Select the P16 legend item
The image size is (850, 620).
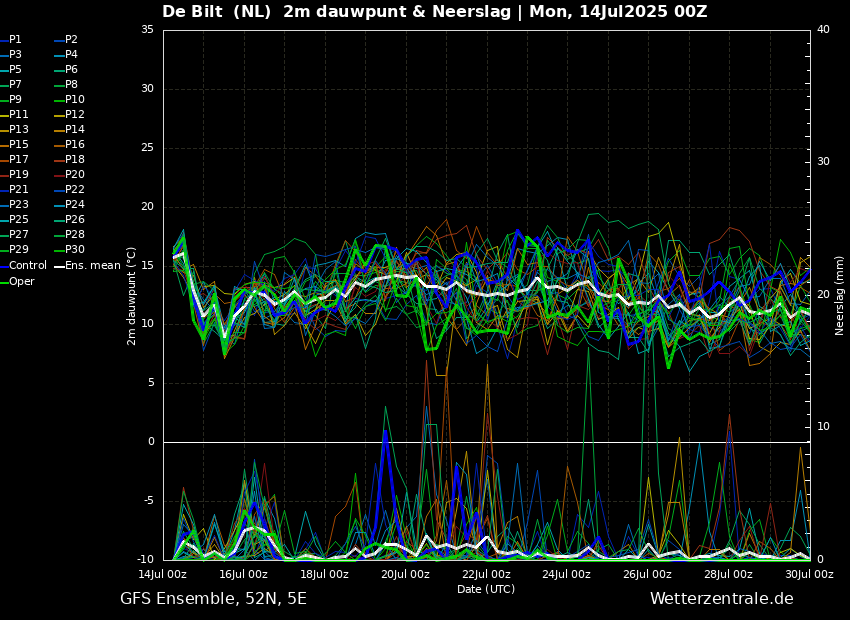70,144
